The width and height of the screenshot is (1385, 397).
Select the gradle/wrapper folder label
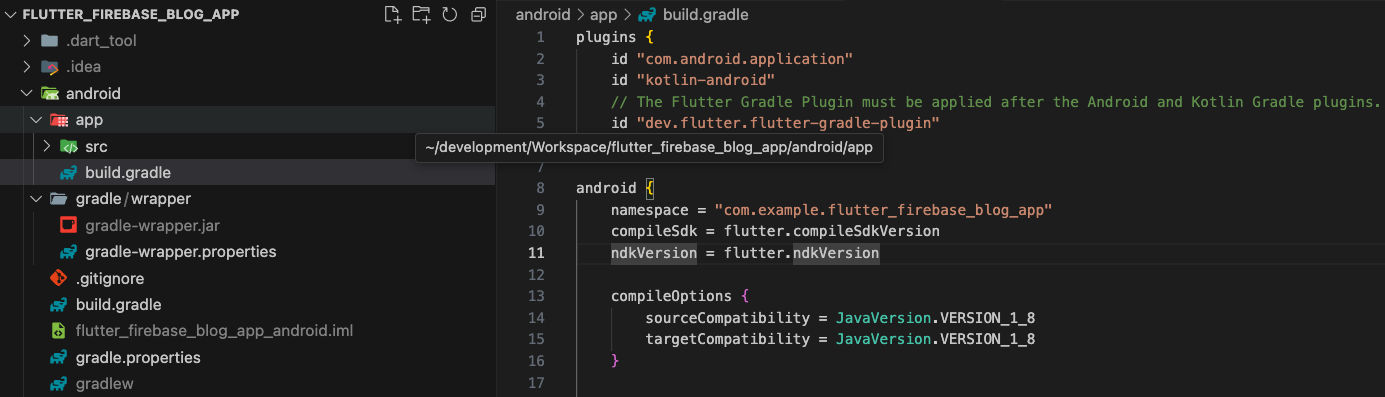pos(133,199)
